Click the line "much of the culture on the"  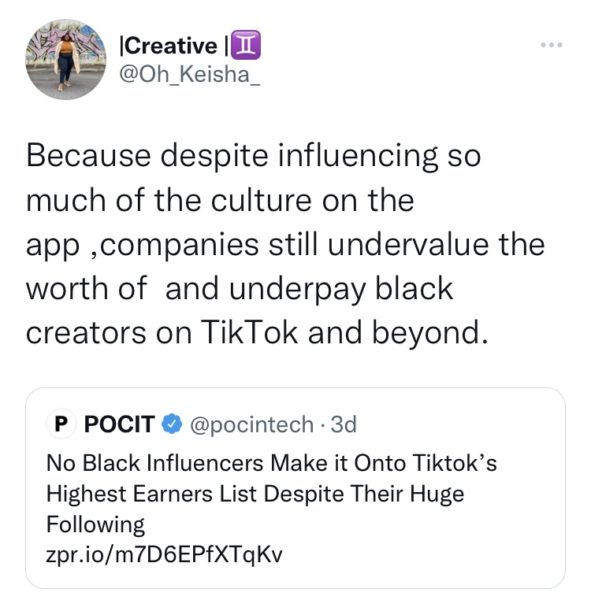(x=220, y=201)
